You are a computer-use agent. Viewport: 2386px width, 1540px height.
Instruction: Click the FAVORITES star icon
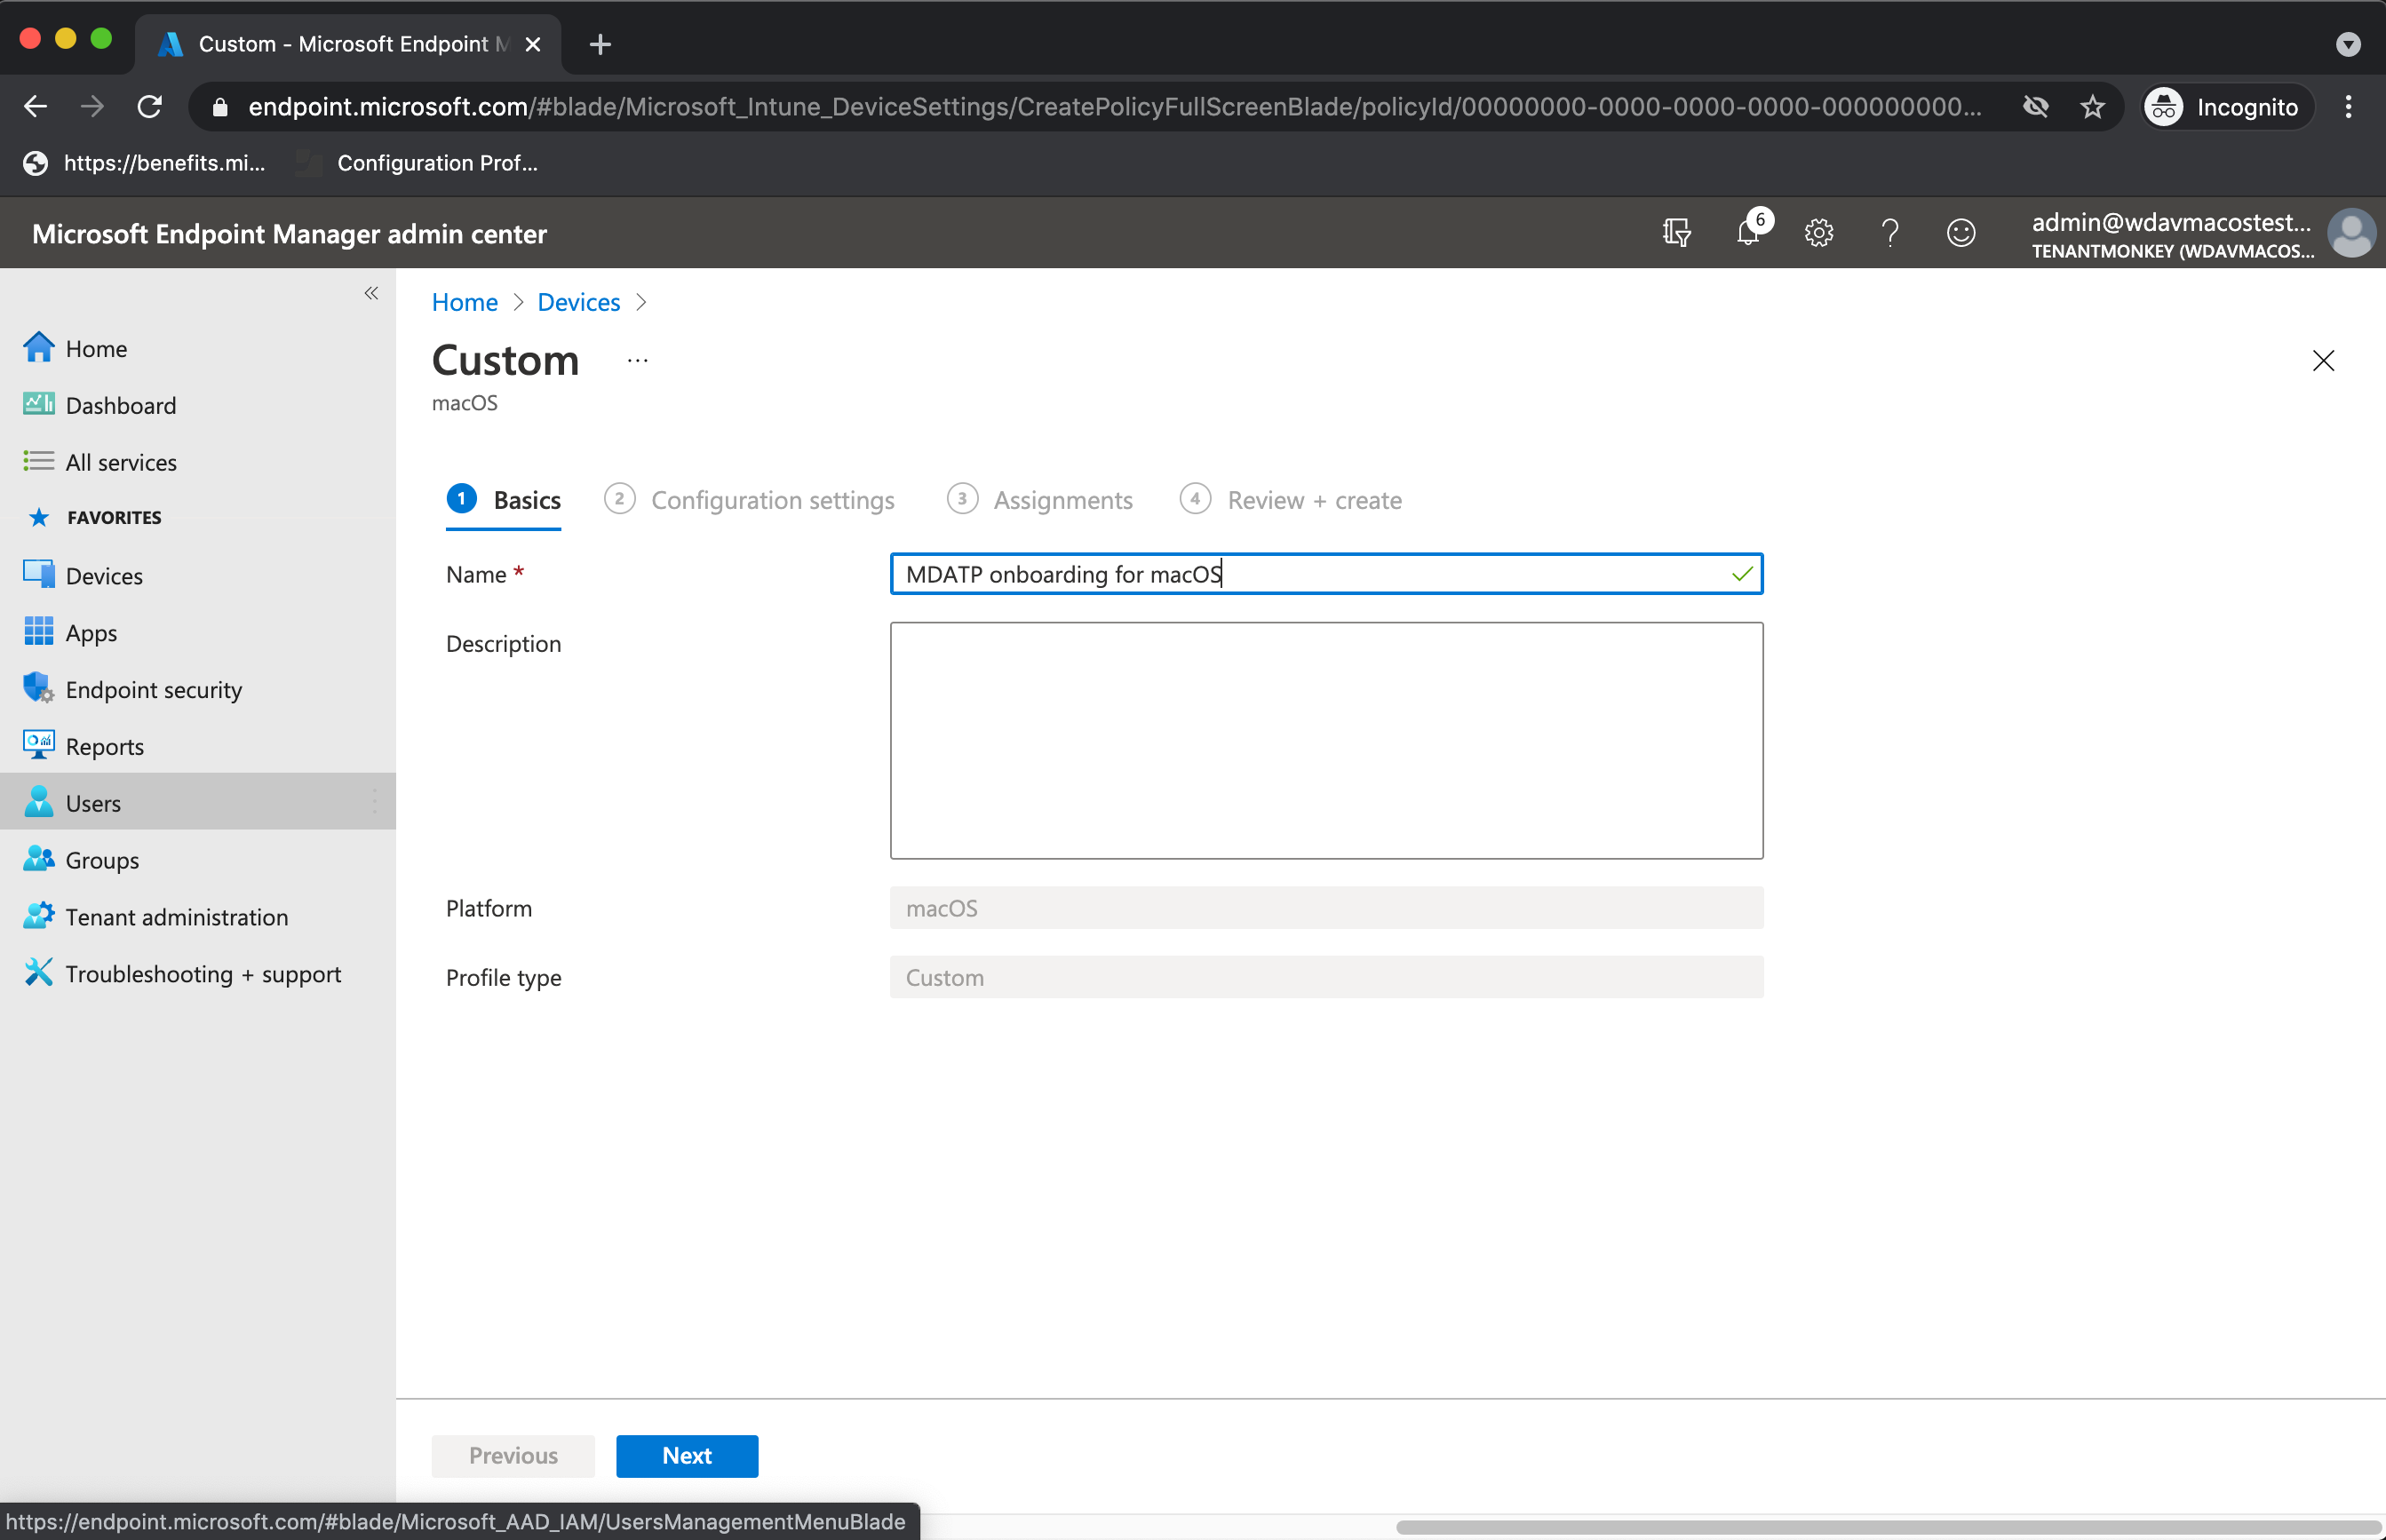click(x=39, y=517)
